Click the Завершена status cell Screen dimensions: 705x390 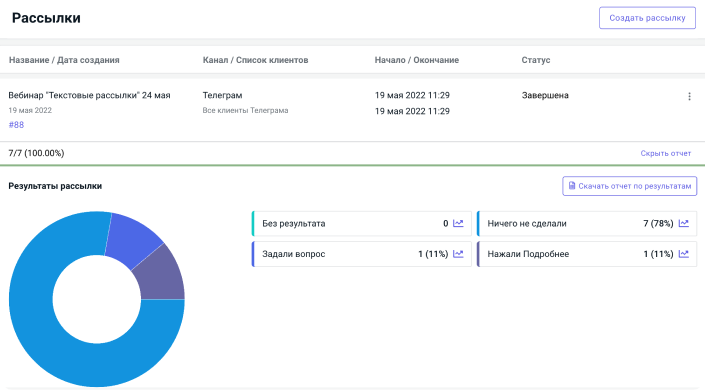[x=545, y=95]
